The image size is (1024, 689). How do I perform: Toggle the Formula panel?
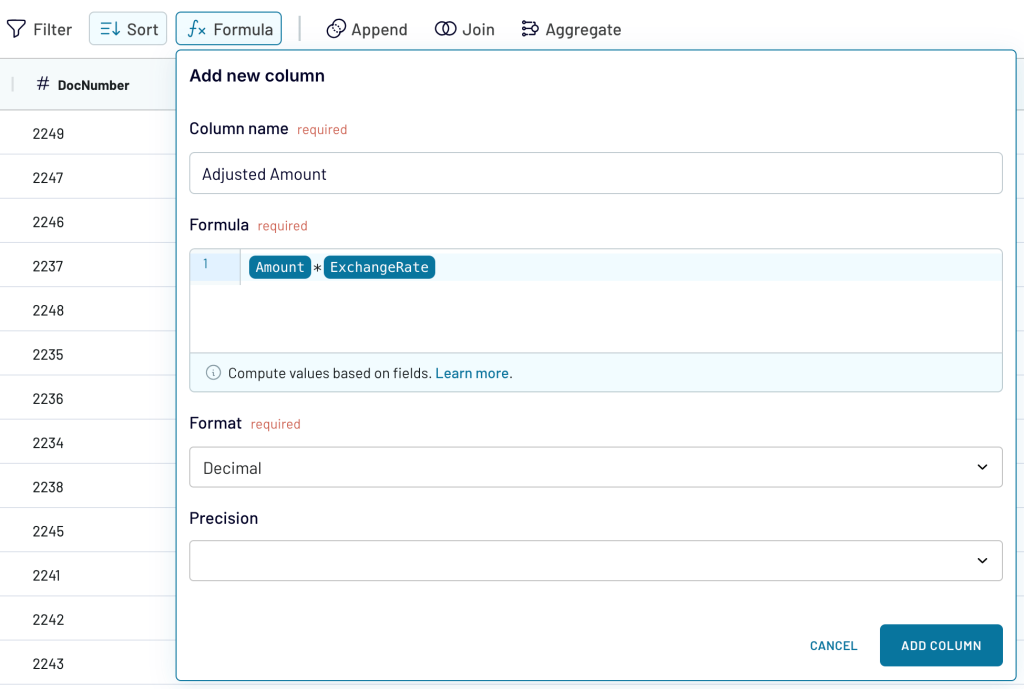[x=229, y=29]
